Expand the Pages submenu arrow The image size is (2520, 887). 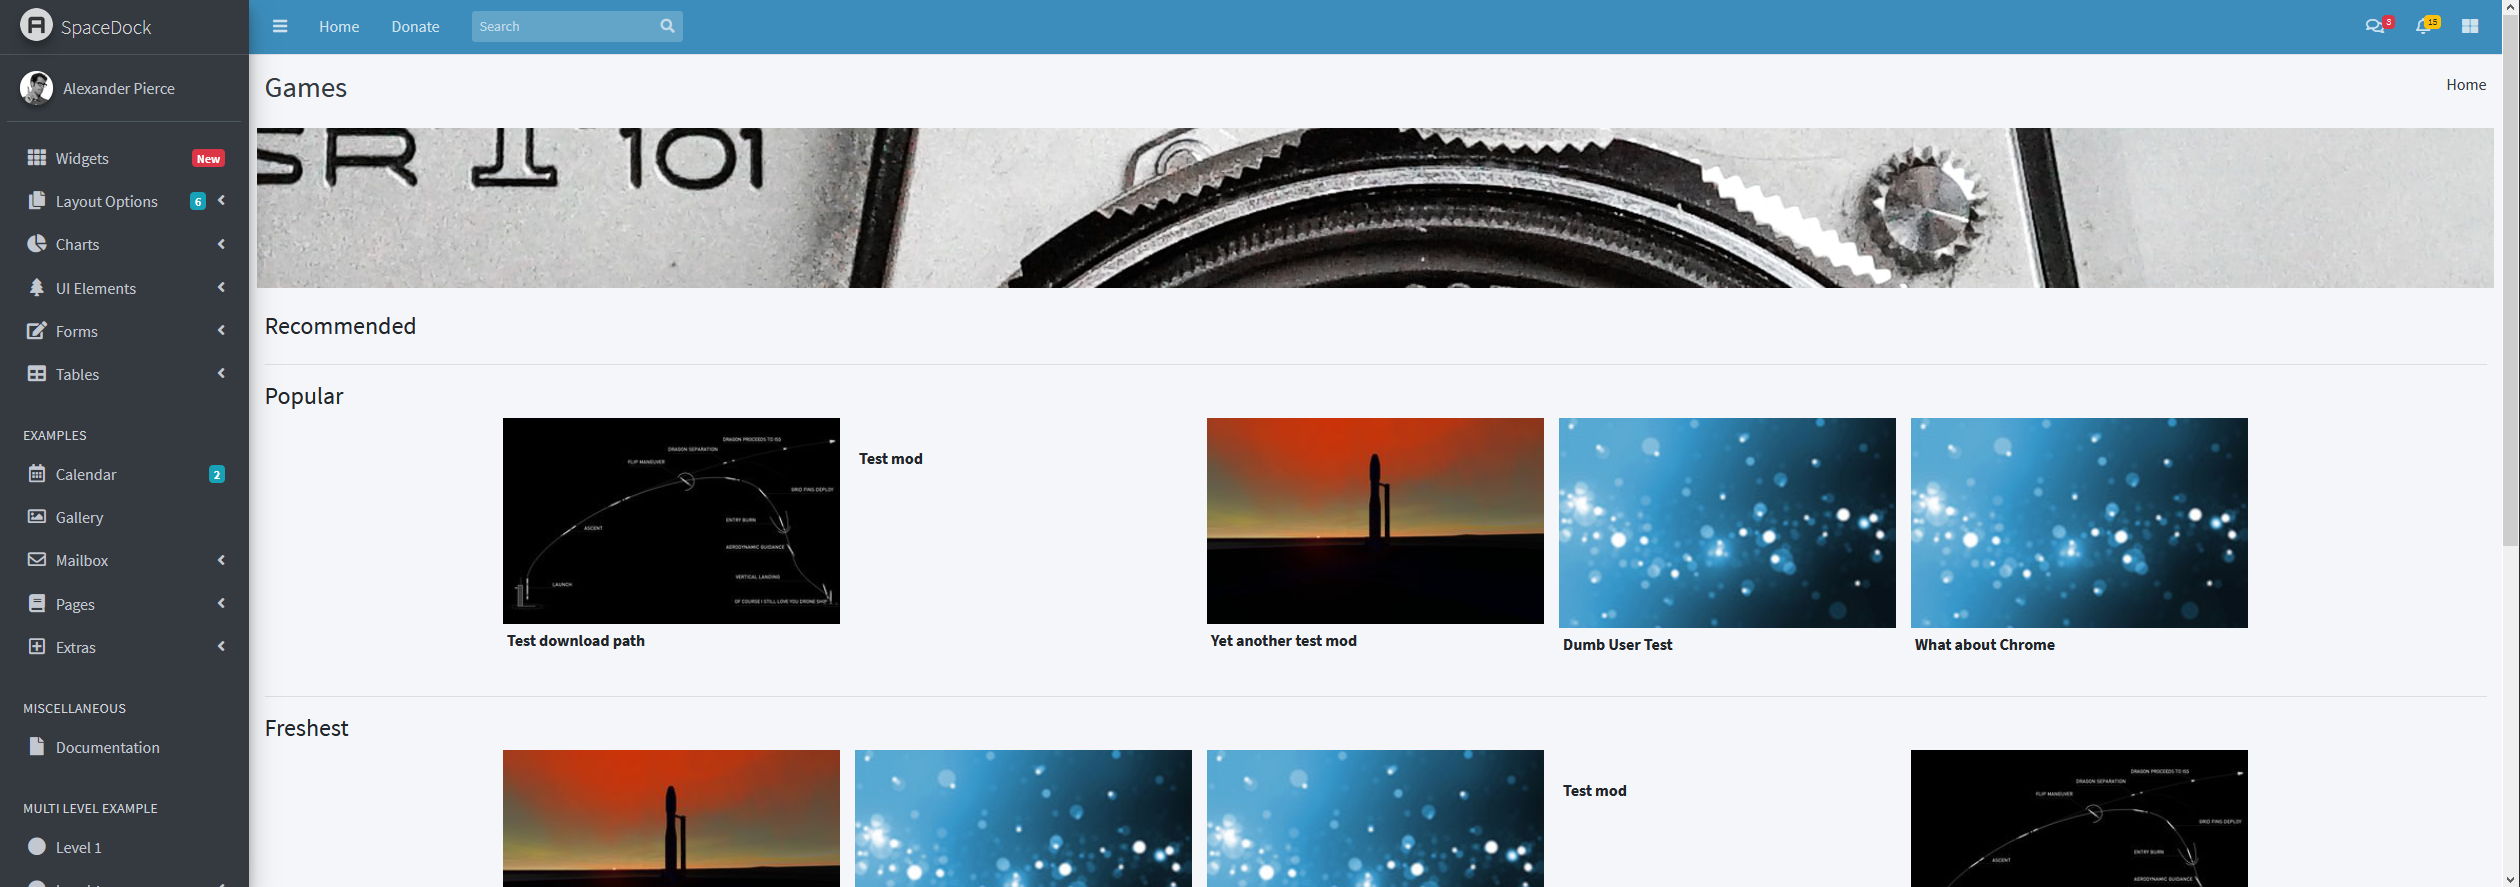[221, 603]
